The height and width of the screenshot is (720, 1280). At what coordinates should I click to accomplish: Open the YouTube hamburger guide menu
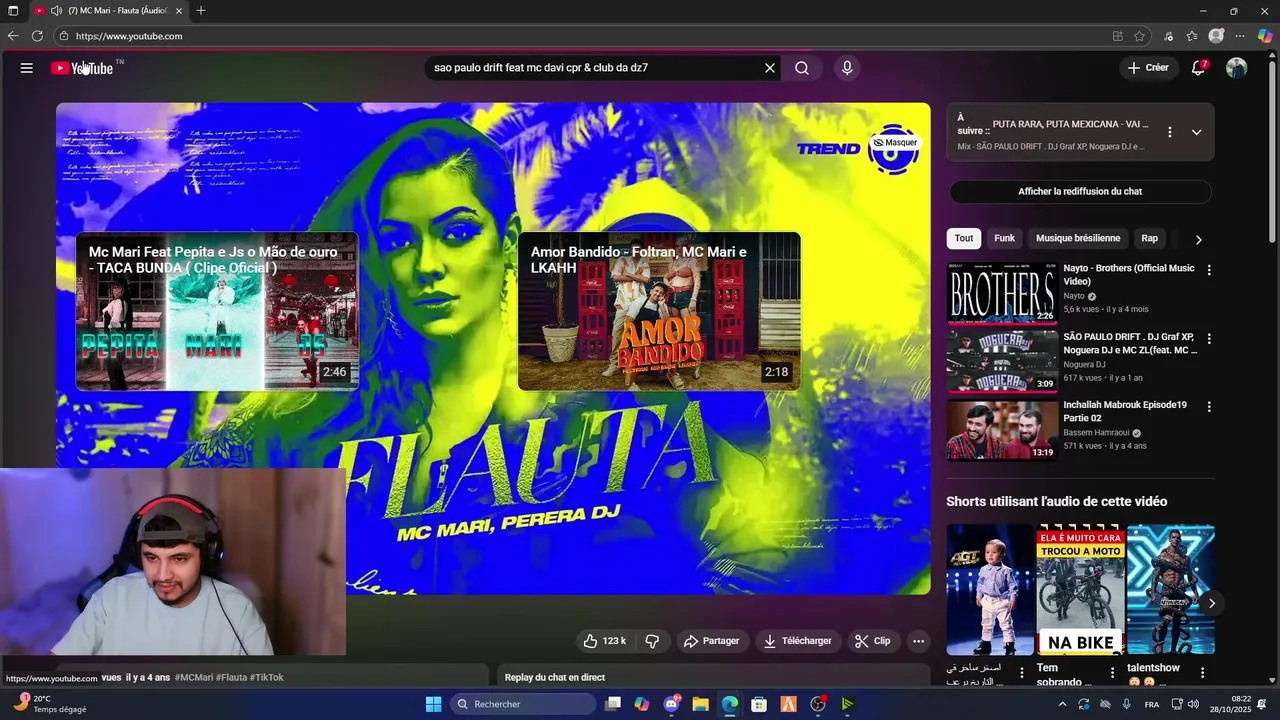[x=27, y=68]
